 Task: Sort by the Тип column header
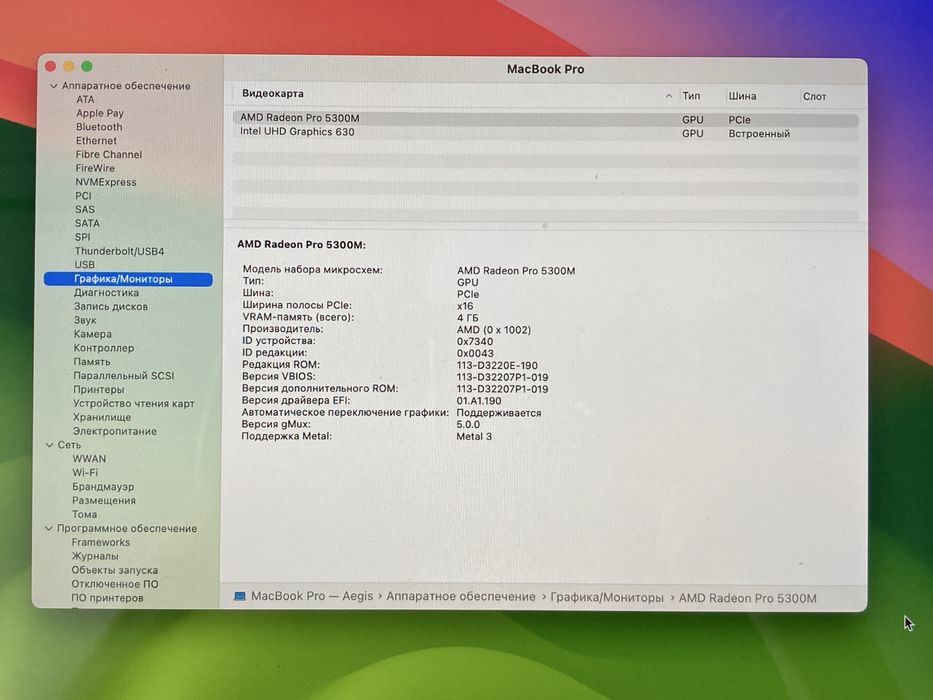click(x=691, y=96)
